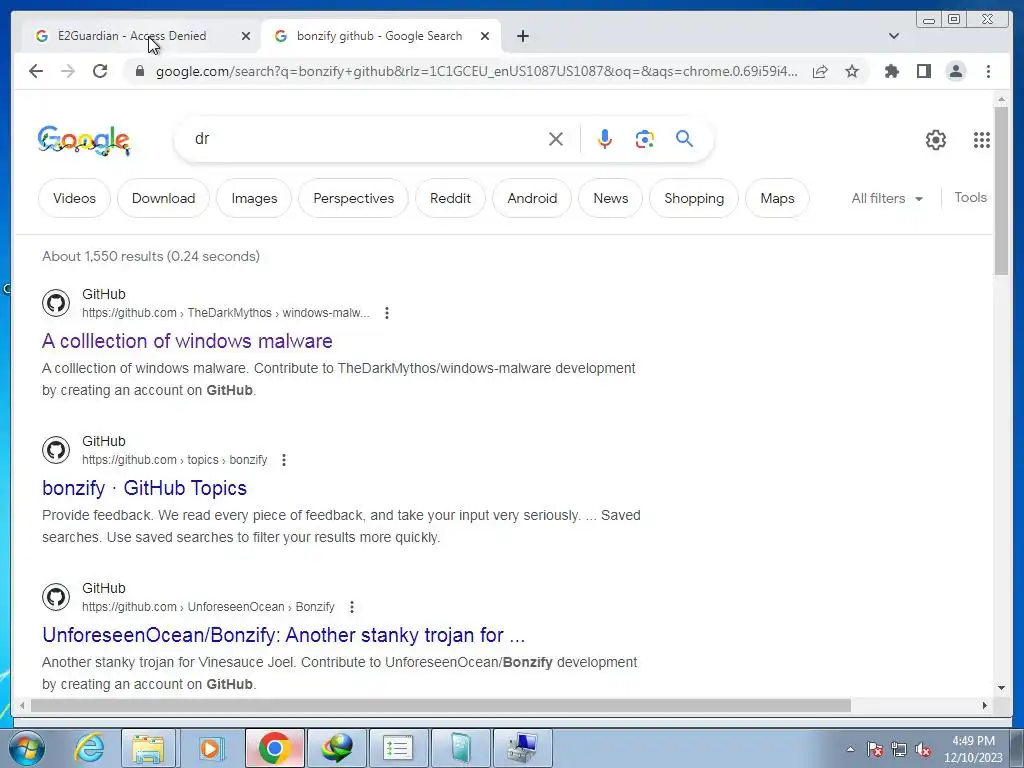
Task: Click the horizontal scroll right arrow
Action: (985, 705)
